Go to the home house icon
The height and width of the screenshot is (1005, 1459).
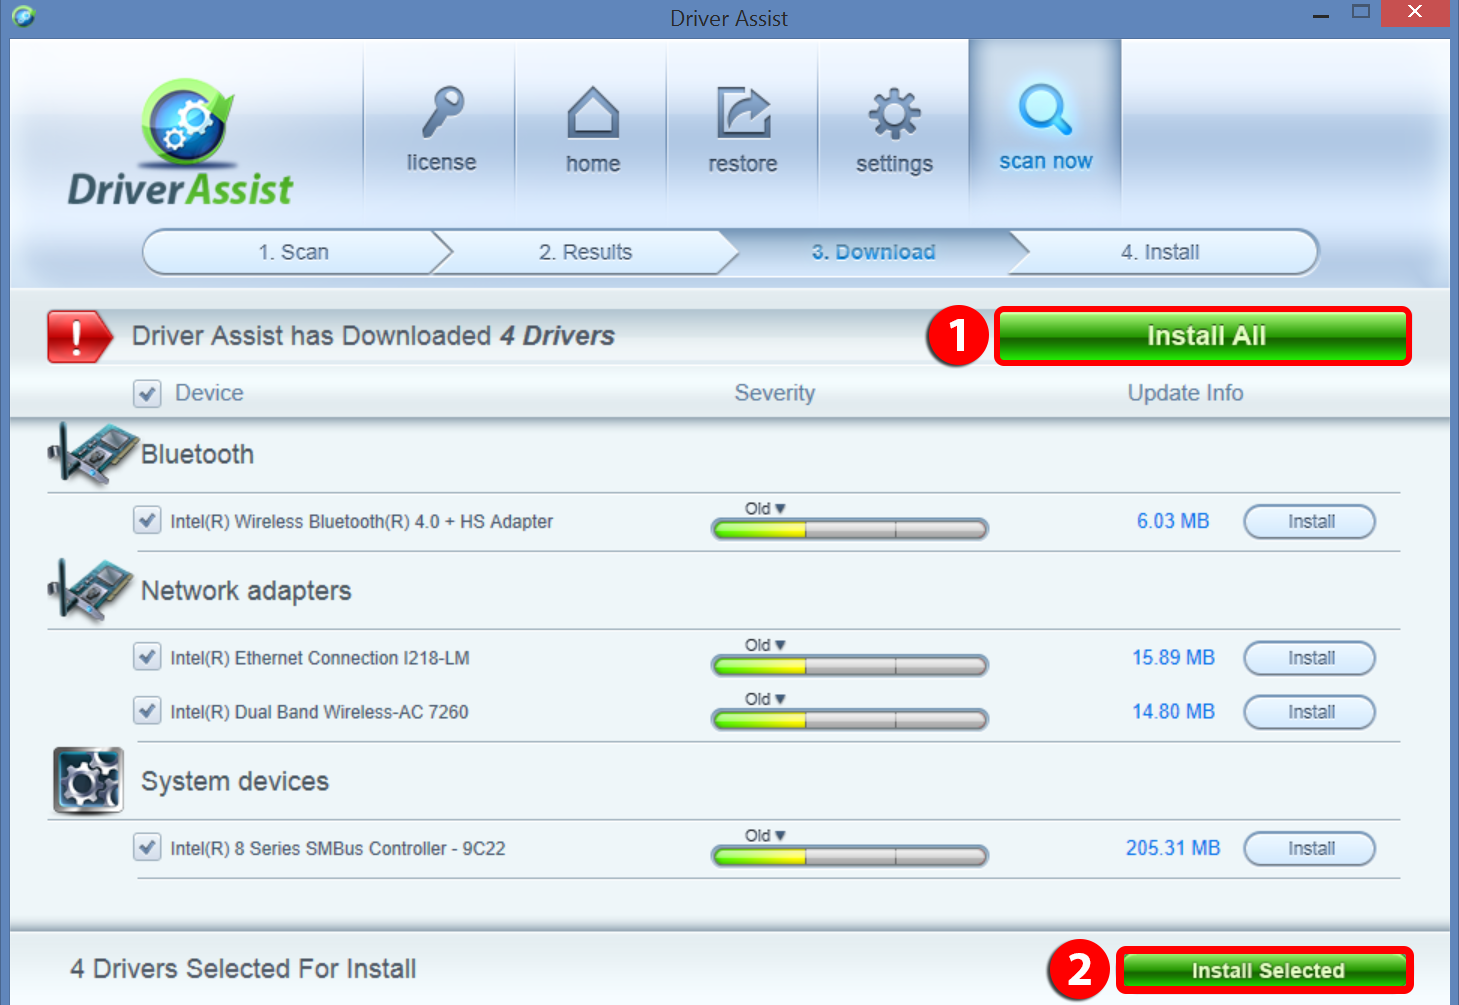593,112
